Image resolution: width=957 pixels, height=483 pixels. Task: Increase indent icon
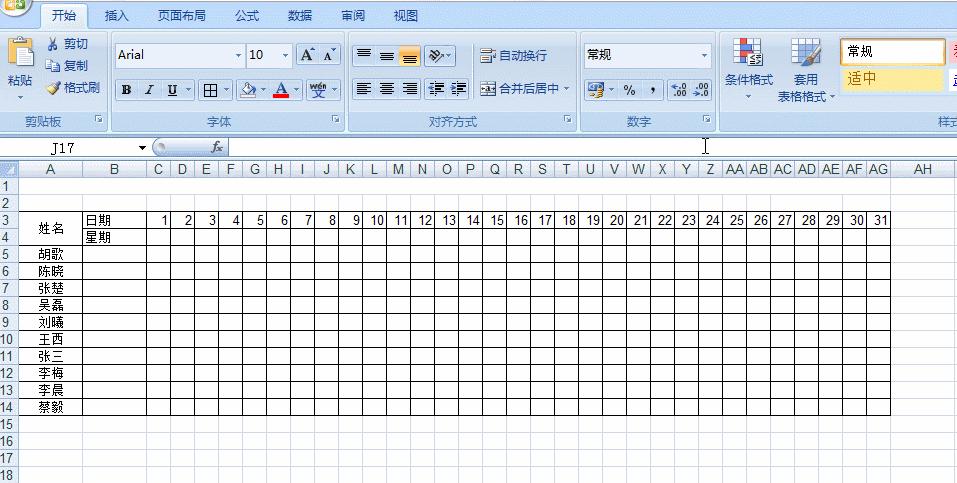click(x=458, y=89)
